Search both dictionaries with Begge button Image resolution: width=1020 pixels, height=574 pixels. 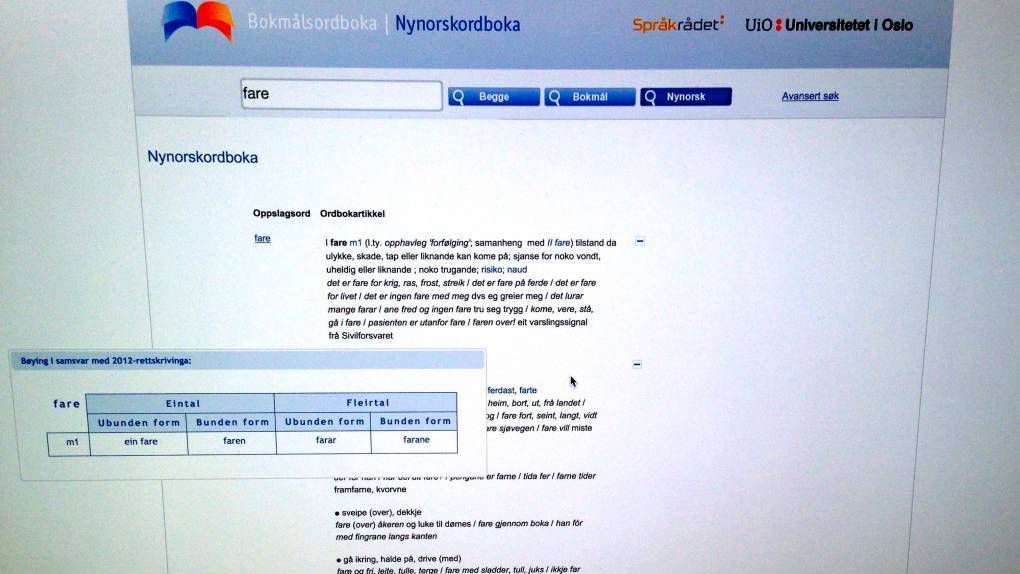point(494,97)
